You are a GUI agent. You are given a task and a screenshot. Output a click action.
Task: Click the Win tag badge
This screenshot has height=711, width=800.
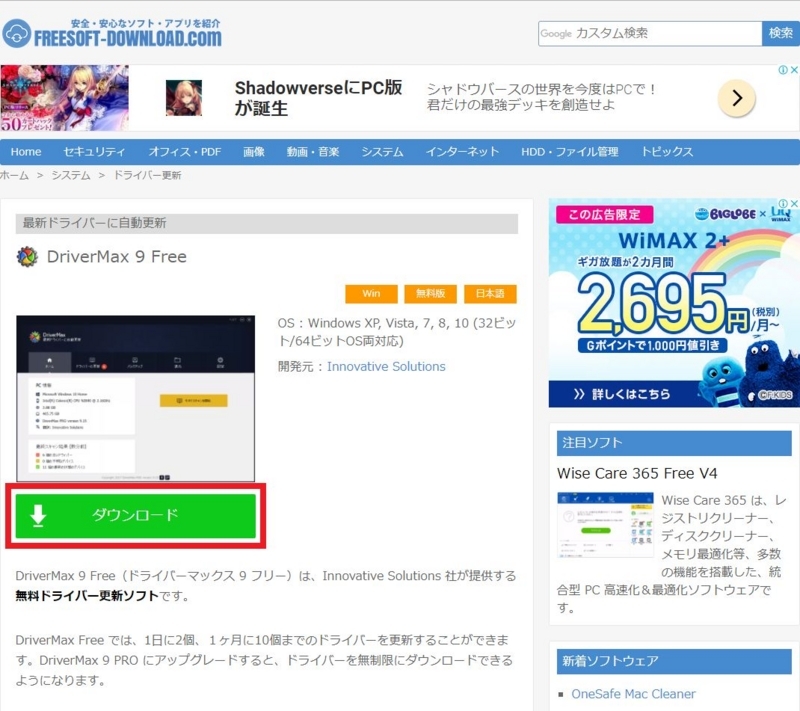click(x=371, y=294)
